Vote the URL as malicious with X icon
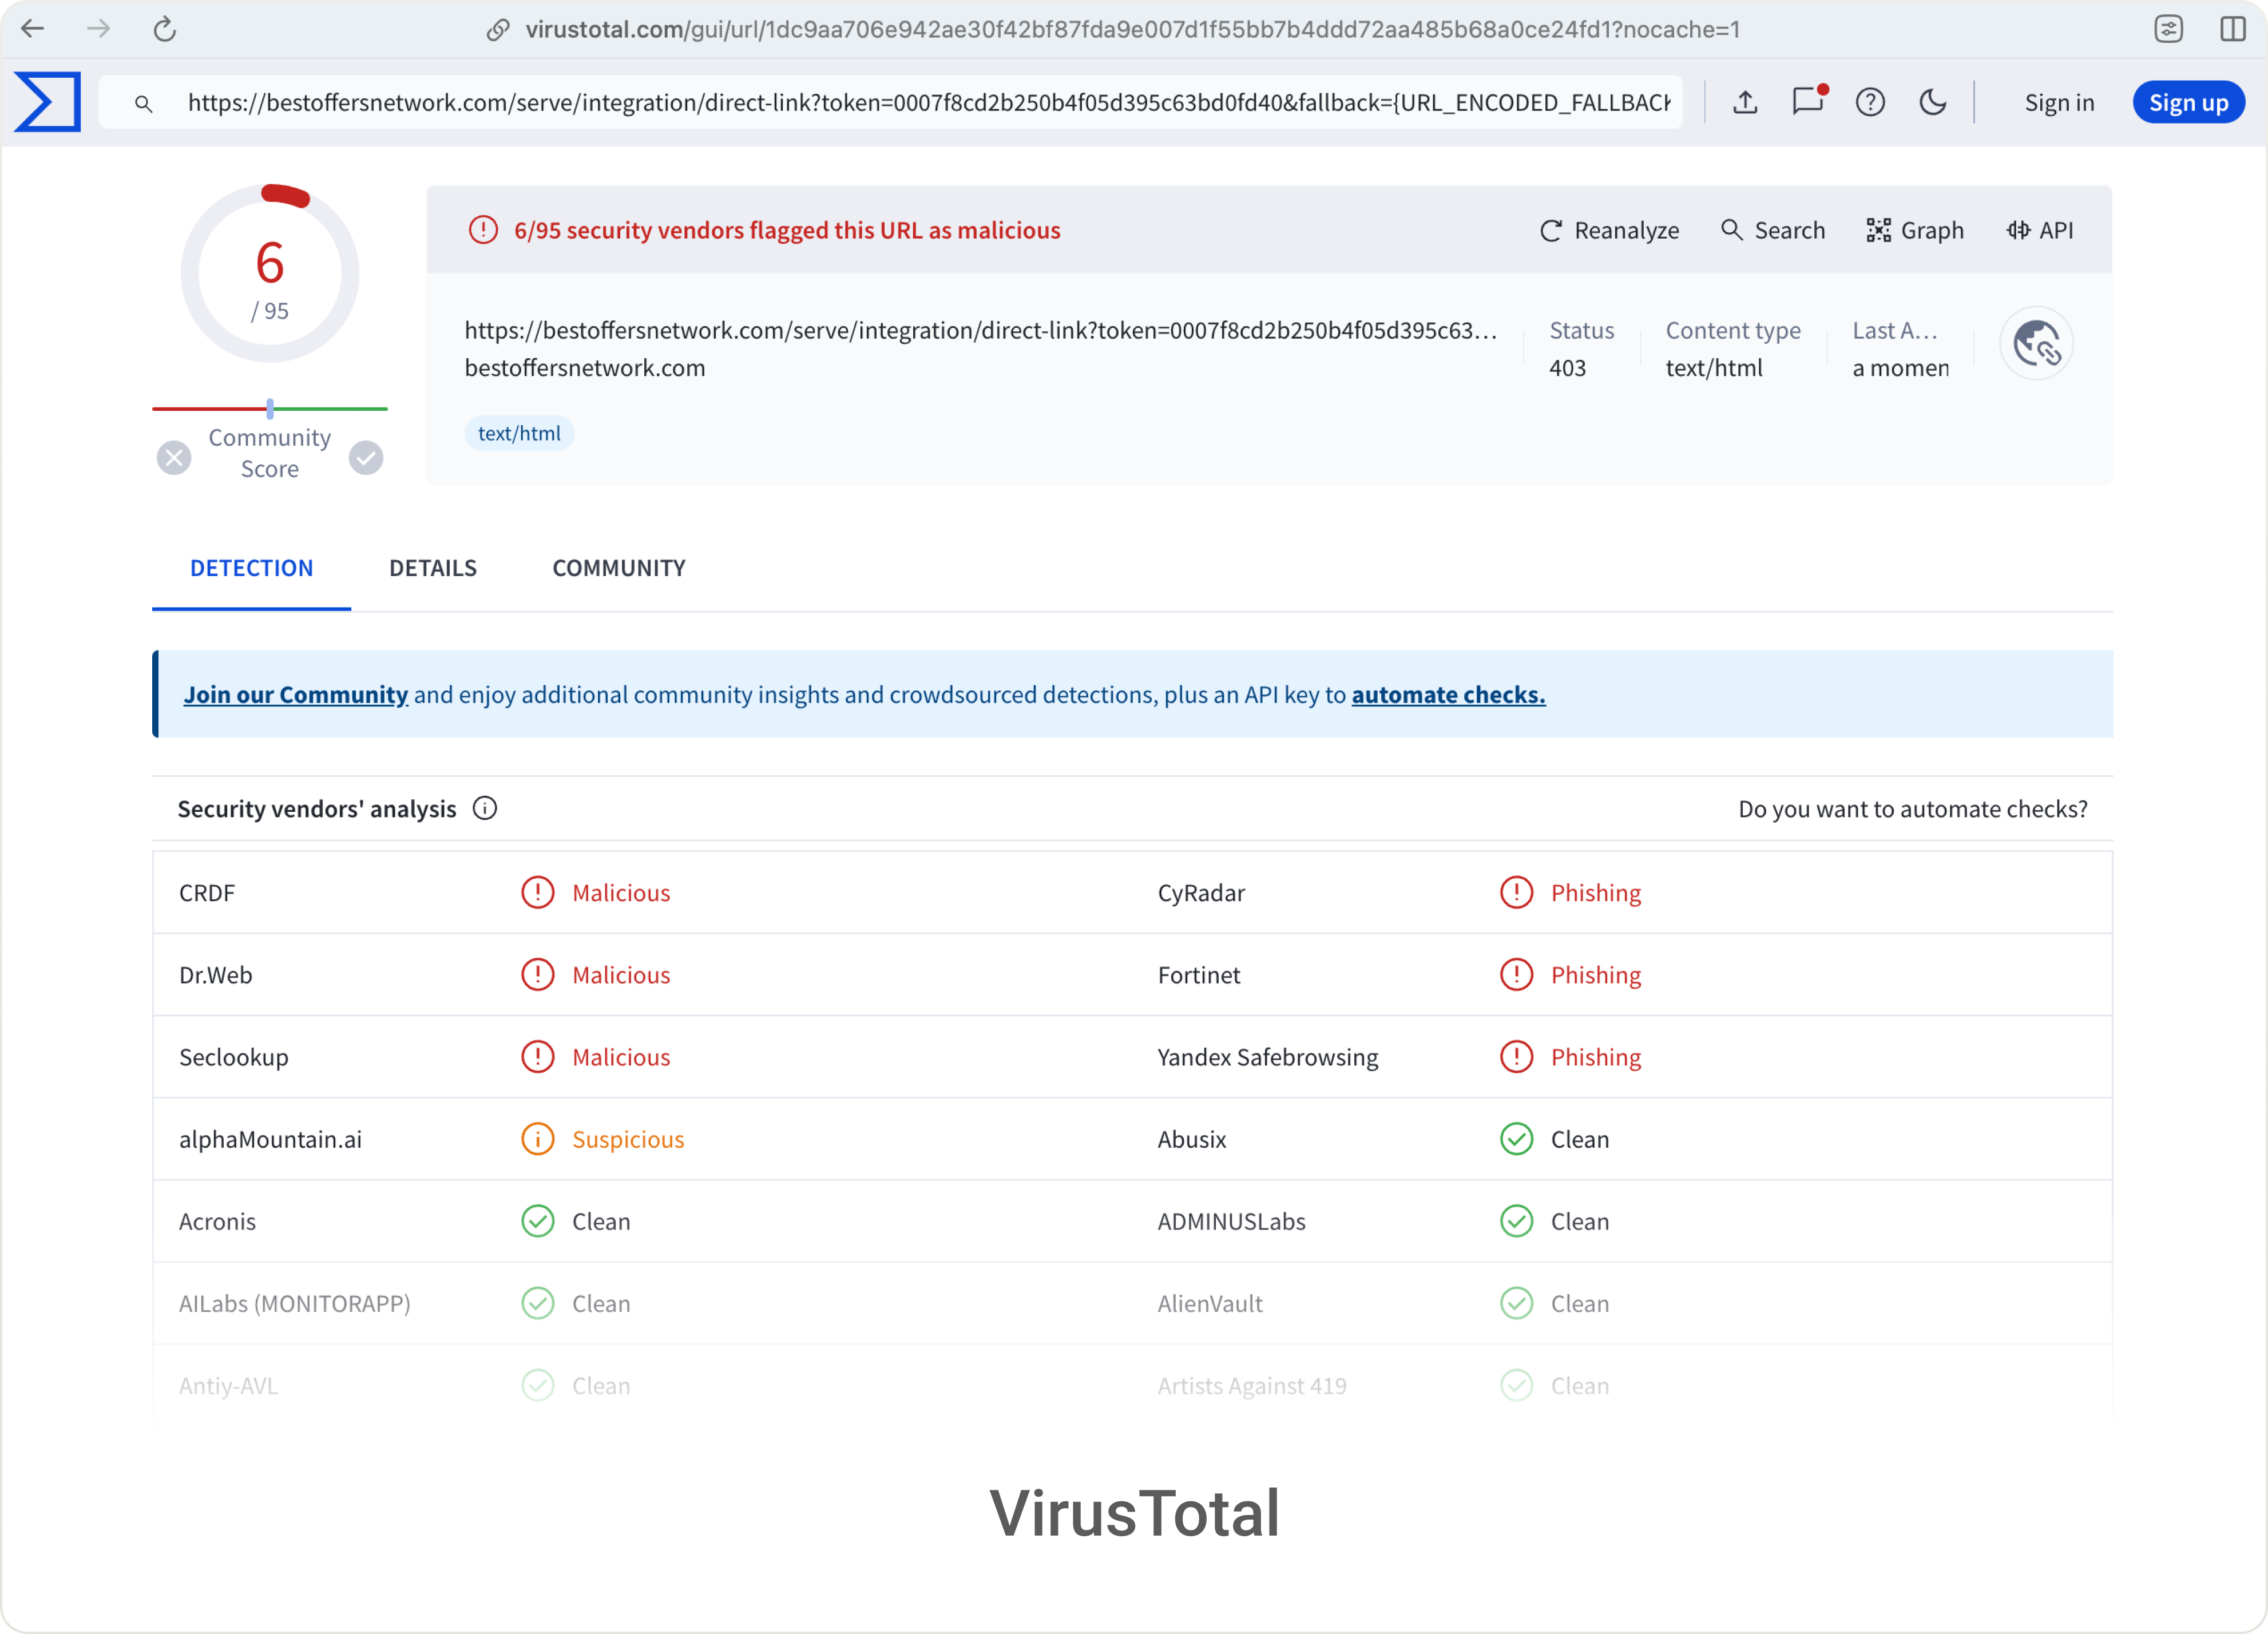Image resolution: width=2268 pixels, height=1634 pixels. tap(174, 457)
